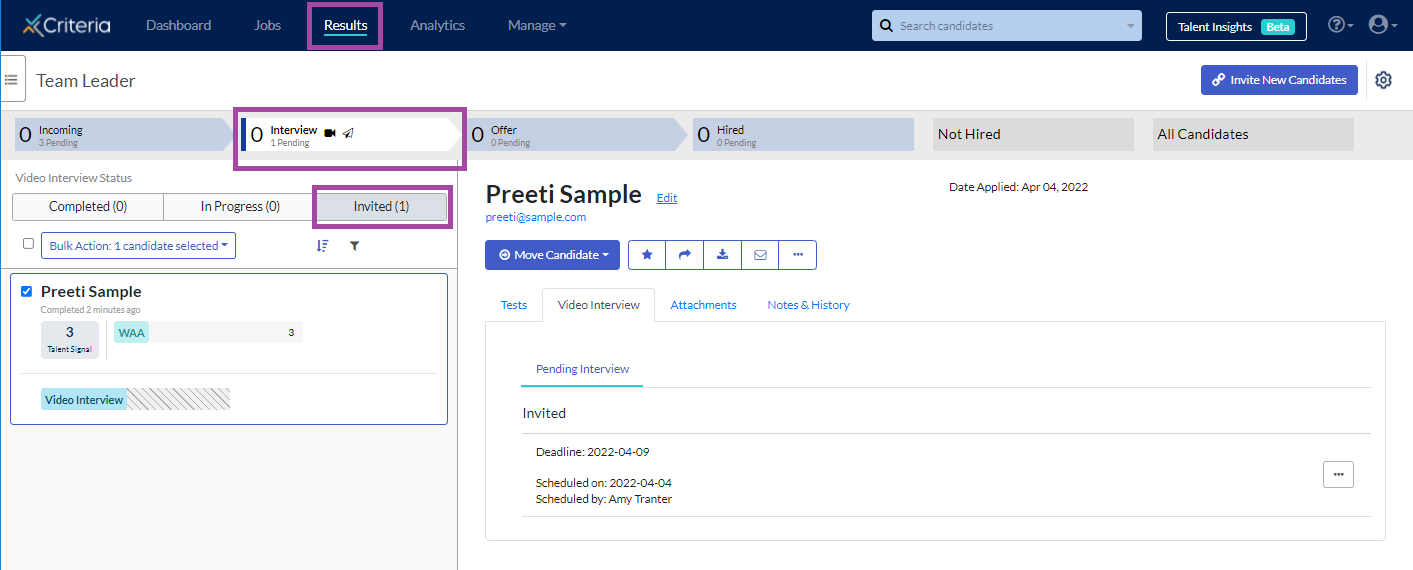The height and width of the screenshot is (570, 1413).
Task: Select the Pending Interview sub-tab
Action: [582, 369]
